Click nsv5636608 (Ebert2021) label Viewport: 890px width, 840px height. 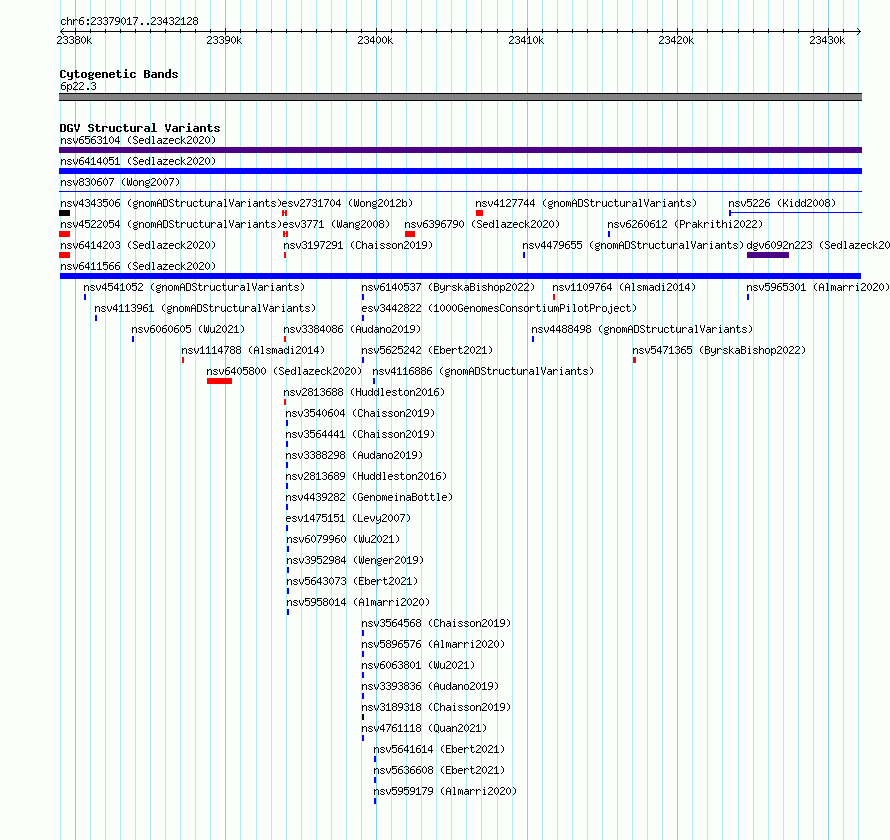439,770
